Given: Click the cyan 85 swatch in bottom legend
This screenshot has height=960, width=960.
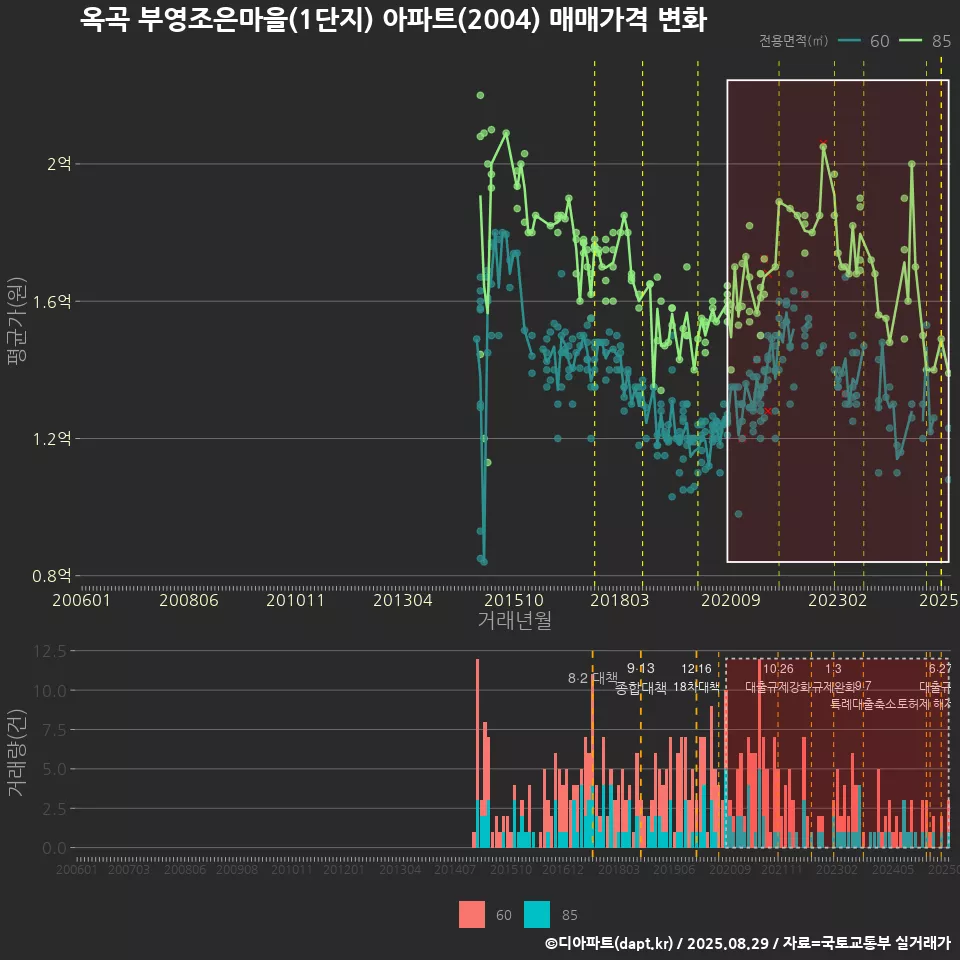Looking at the screenshot, I should click(537, 915).
